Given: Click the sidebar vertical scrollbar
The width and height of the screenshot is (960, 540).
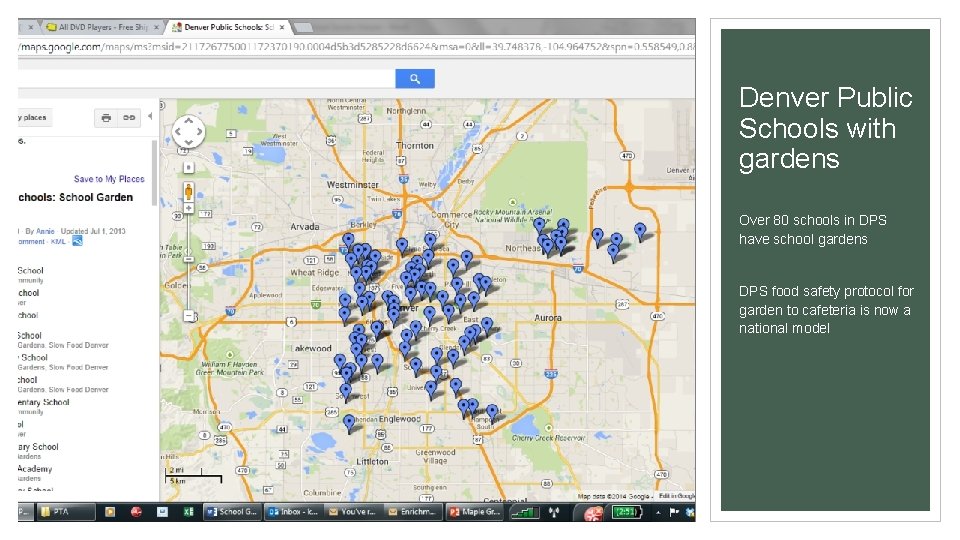Looking at the screenshot, I should click(154, 174).
